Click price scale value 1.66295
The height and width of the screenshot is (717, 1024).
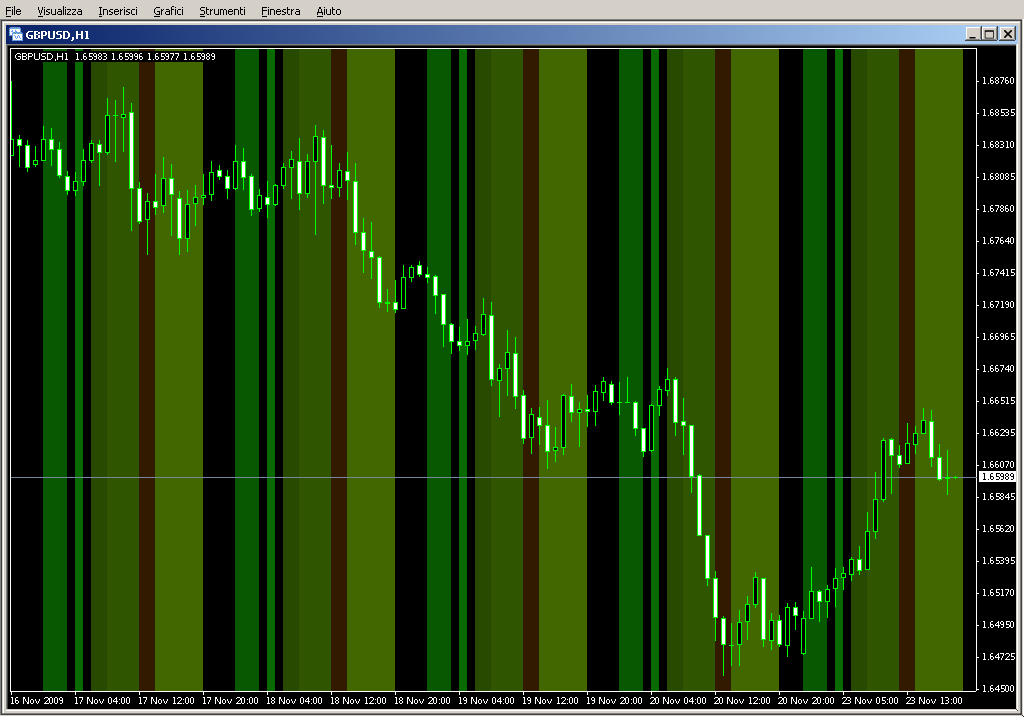[999, 433]
